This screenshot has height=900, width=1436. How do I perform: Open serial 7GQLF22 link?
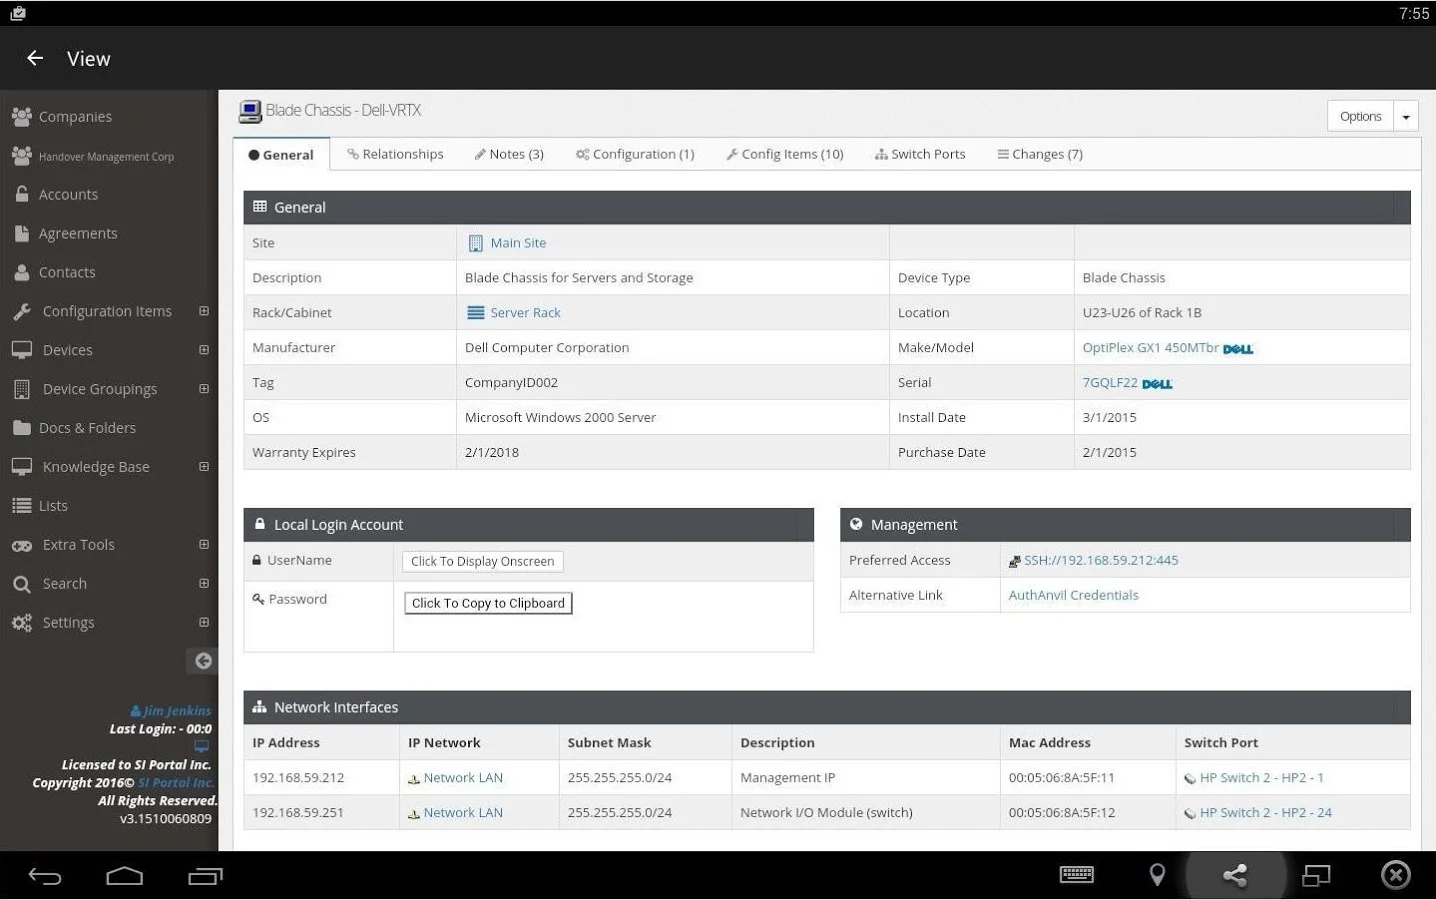click(x=1110, y=383)
